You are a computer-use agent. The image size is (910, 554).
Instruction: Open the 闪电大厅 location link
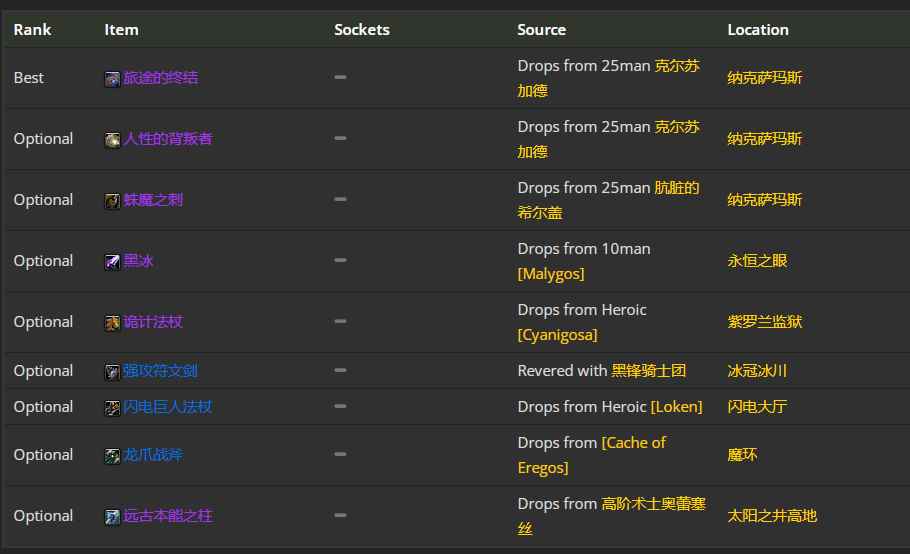click(757, 407)
